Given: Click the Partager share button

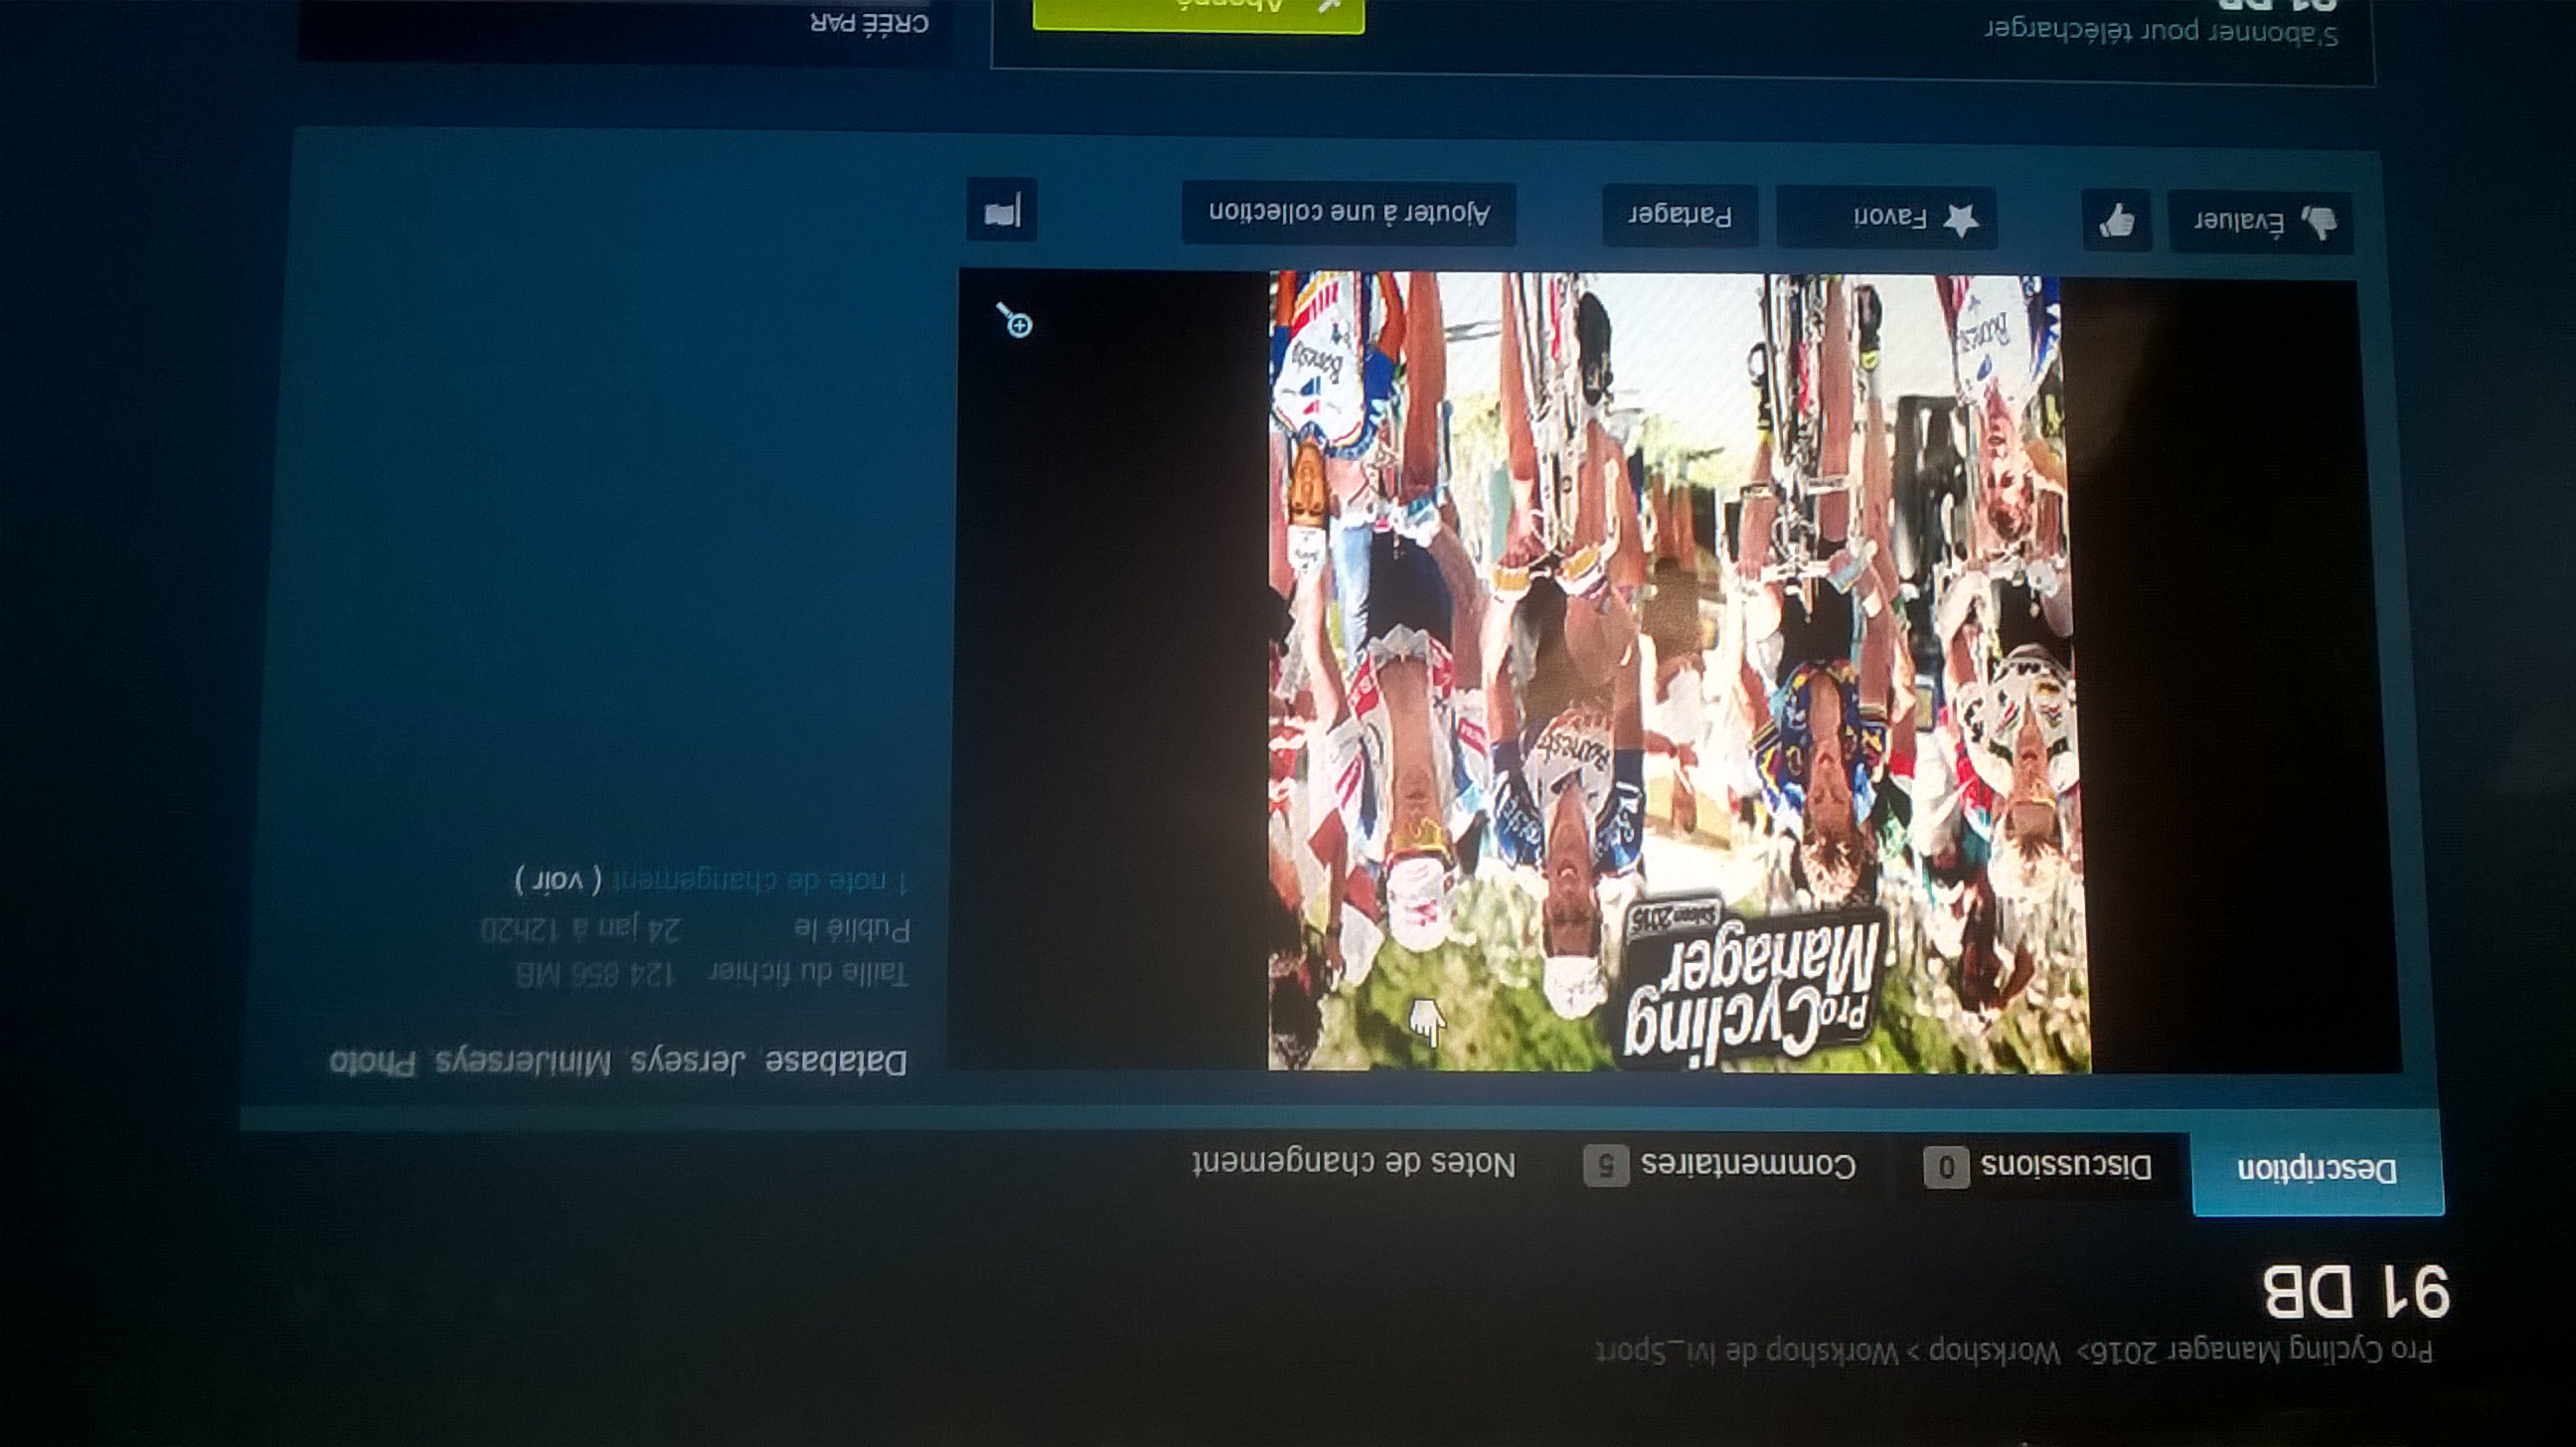Looking at the screenshot, I should pyautogui.click(x=1680, y=215).
